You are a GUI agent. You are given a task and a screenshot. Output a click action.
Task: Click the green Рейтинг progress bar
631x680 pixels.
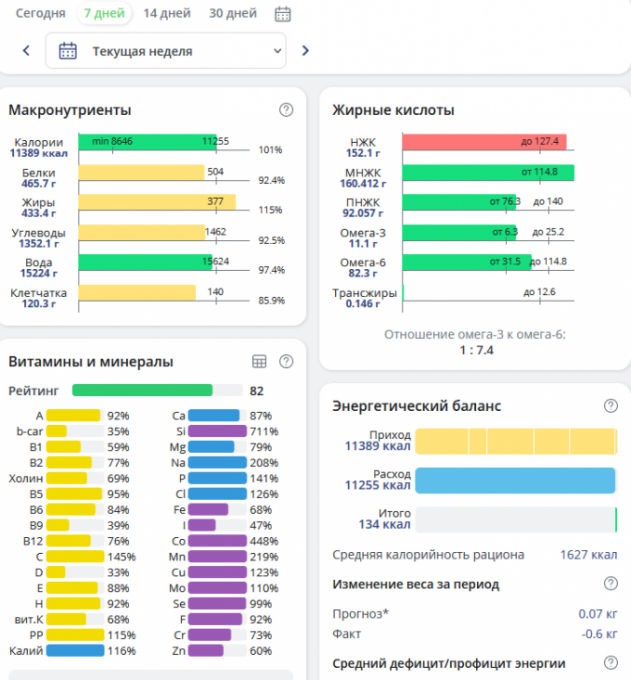(141, 390)
